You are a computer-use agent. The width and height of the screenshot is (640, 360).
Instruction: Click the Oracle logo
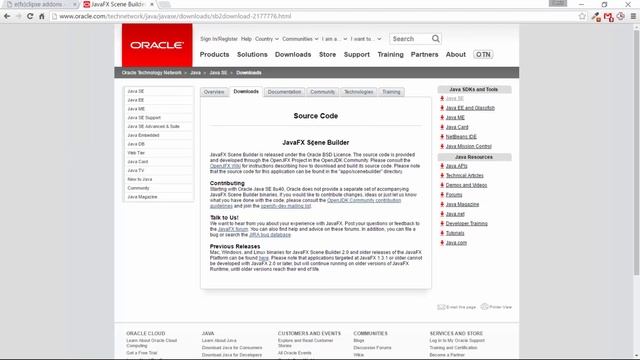[157, 45]
